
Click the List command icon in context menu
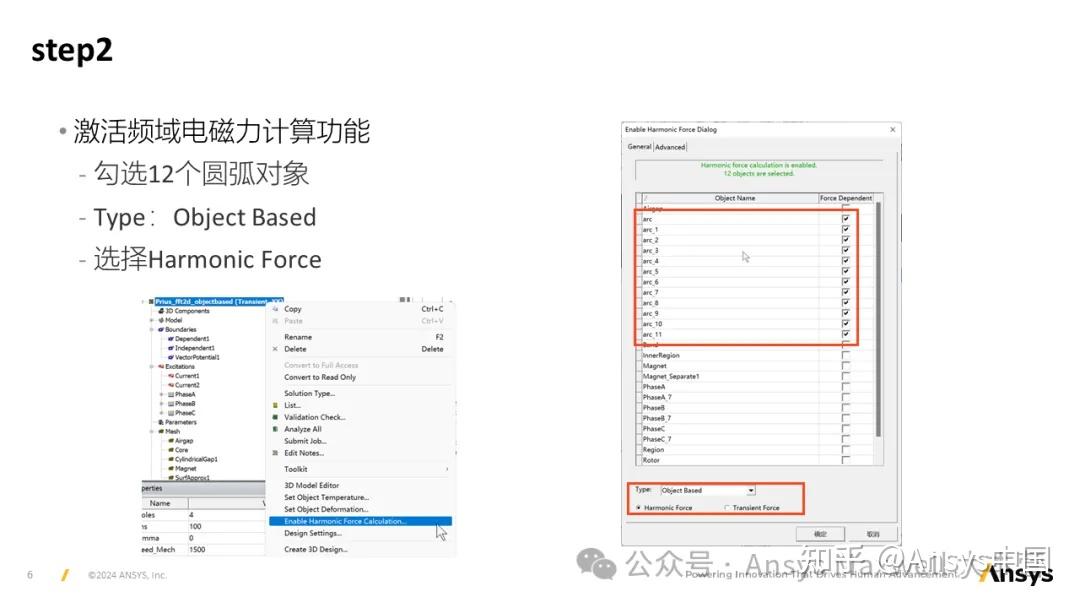[274, 405]
